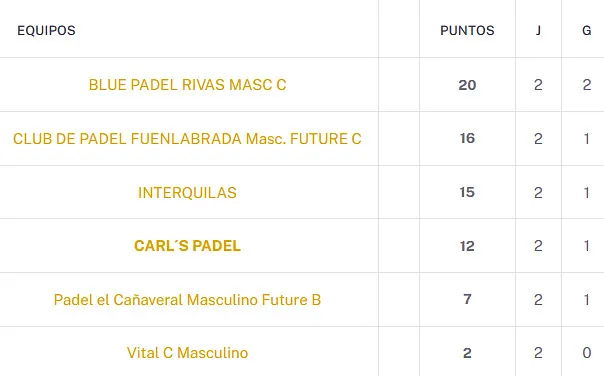Click the 20 points cell for Blue Padel Rivas
Image resolution: width=604 pixels, height=376 pixels.
point(467,85)
